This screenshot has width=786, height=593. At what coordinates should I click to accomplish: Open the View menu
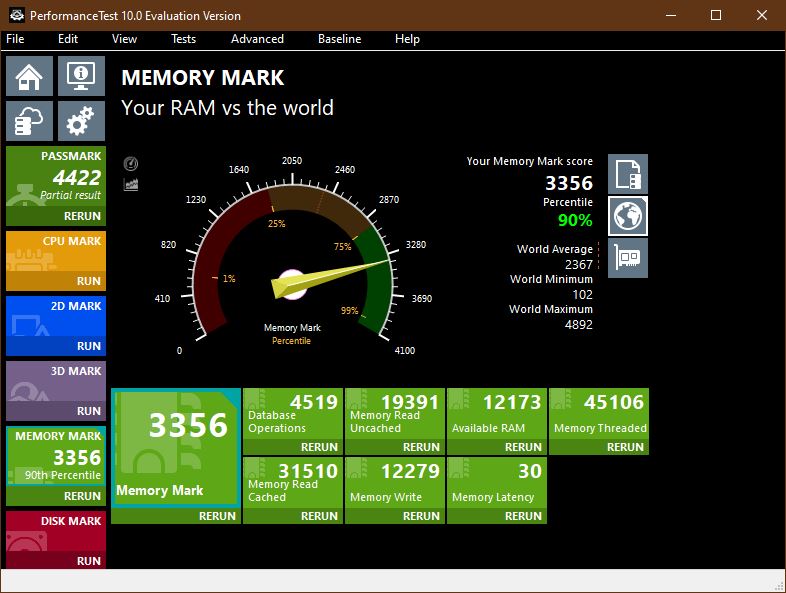coord(124,39)
